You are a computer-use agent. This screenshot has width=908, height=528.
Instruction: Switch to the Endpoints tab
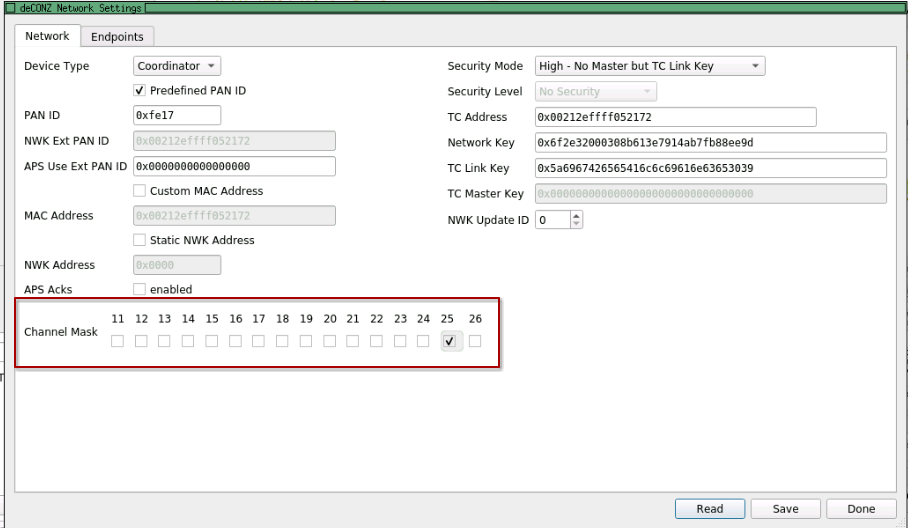tap(118, 37)
